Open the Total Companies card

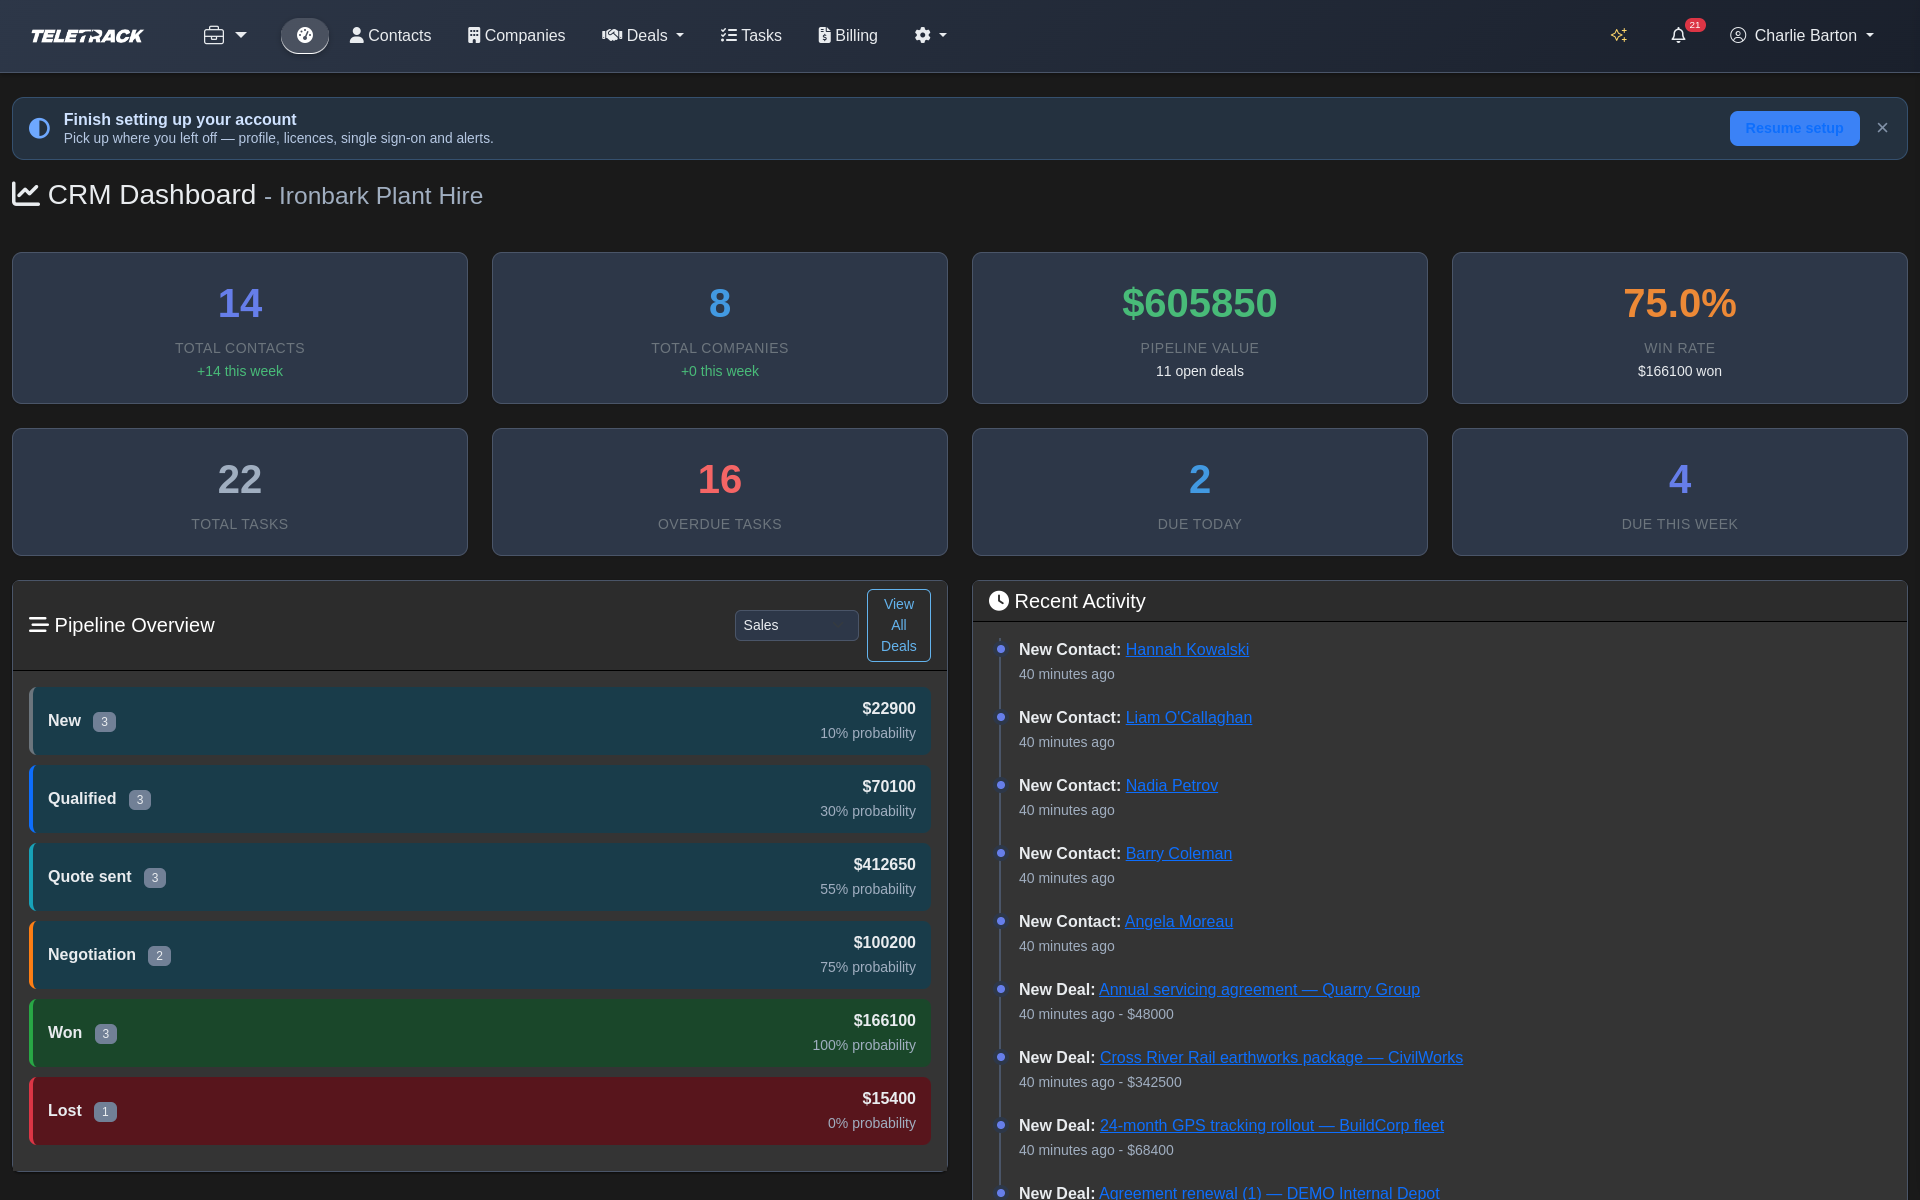(720, 328)
